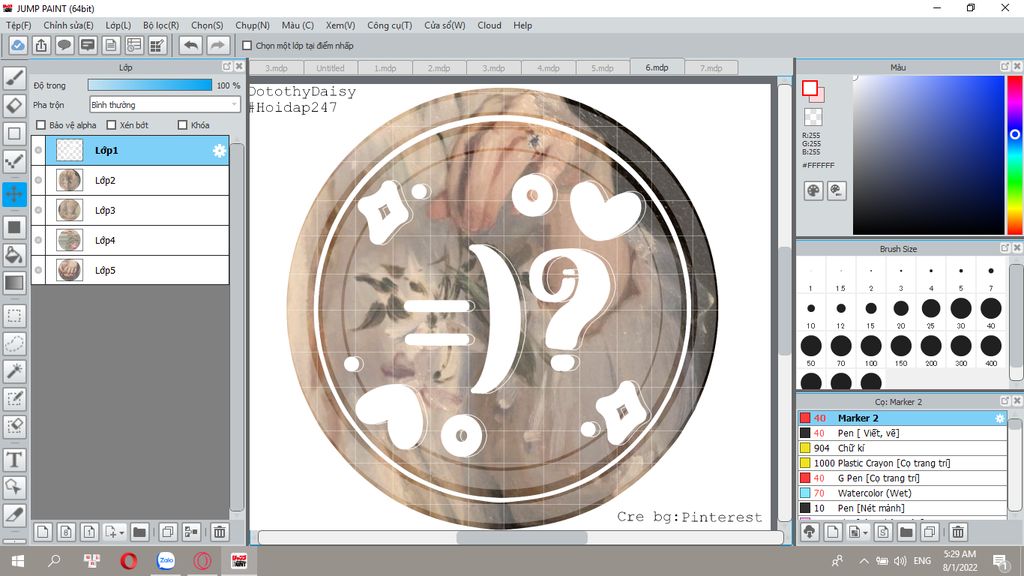The height and width of the screenshot is (576, 1024).
Task: Toggle visibility of Lớp2 layer
Action: pos(39,180)
